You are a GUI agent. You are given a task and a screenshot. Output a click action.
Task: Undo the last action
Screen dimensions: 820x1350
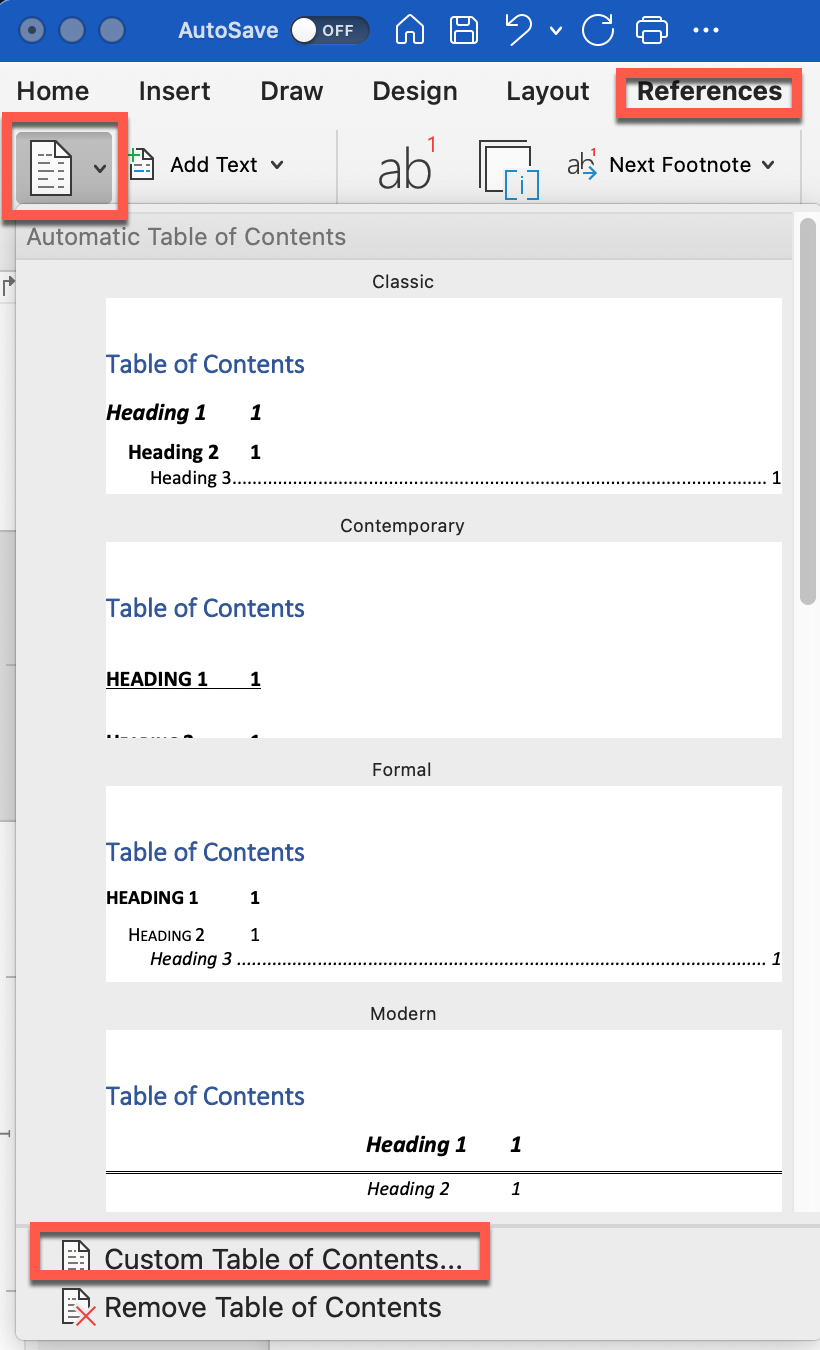[x=519, y=30]
